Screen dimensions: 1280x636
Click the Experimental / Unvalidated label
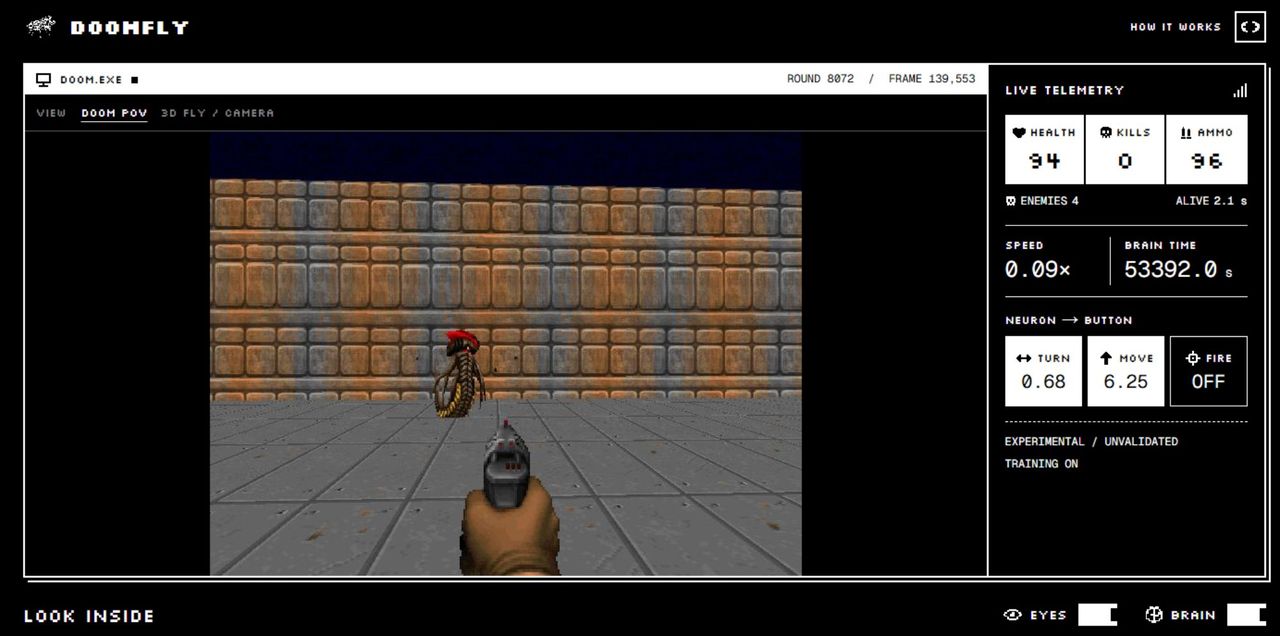pos(1091,441)
